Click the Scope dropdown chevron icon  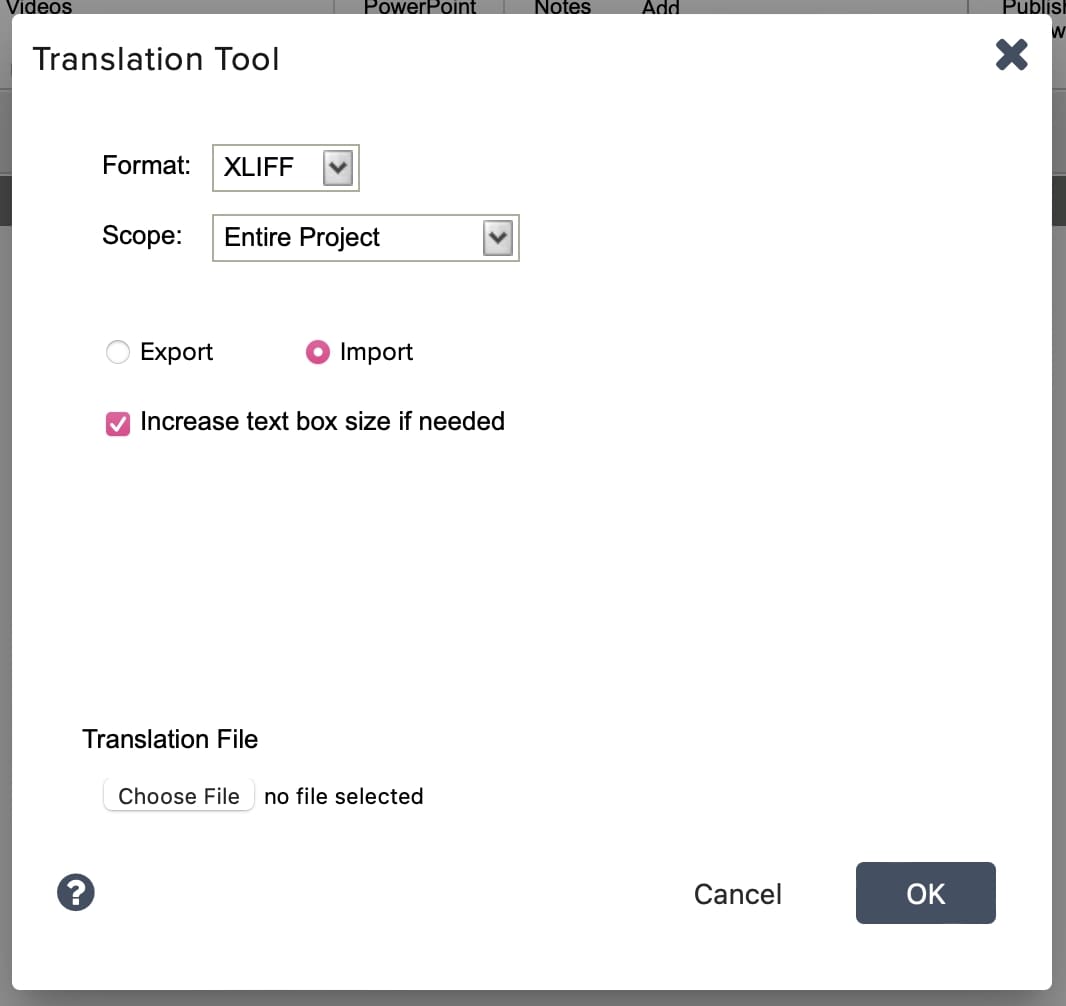point(499,237)
